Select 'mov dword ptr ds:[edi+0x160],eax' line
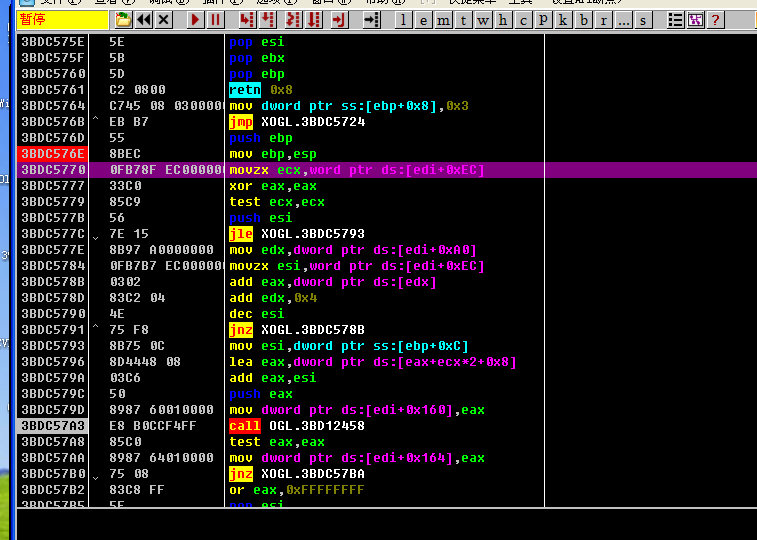 tap(357, 410)
